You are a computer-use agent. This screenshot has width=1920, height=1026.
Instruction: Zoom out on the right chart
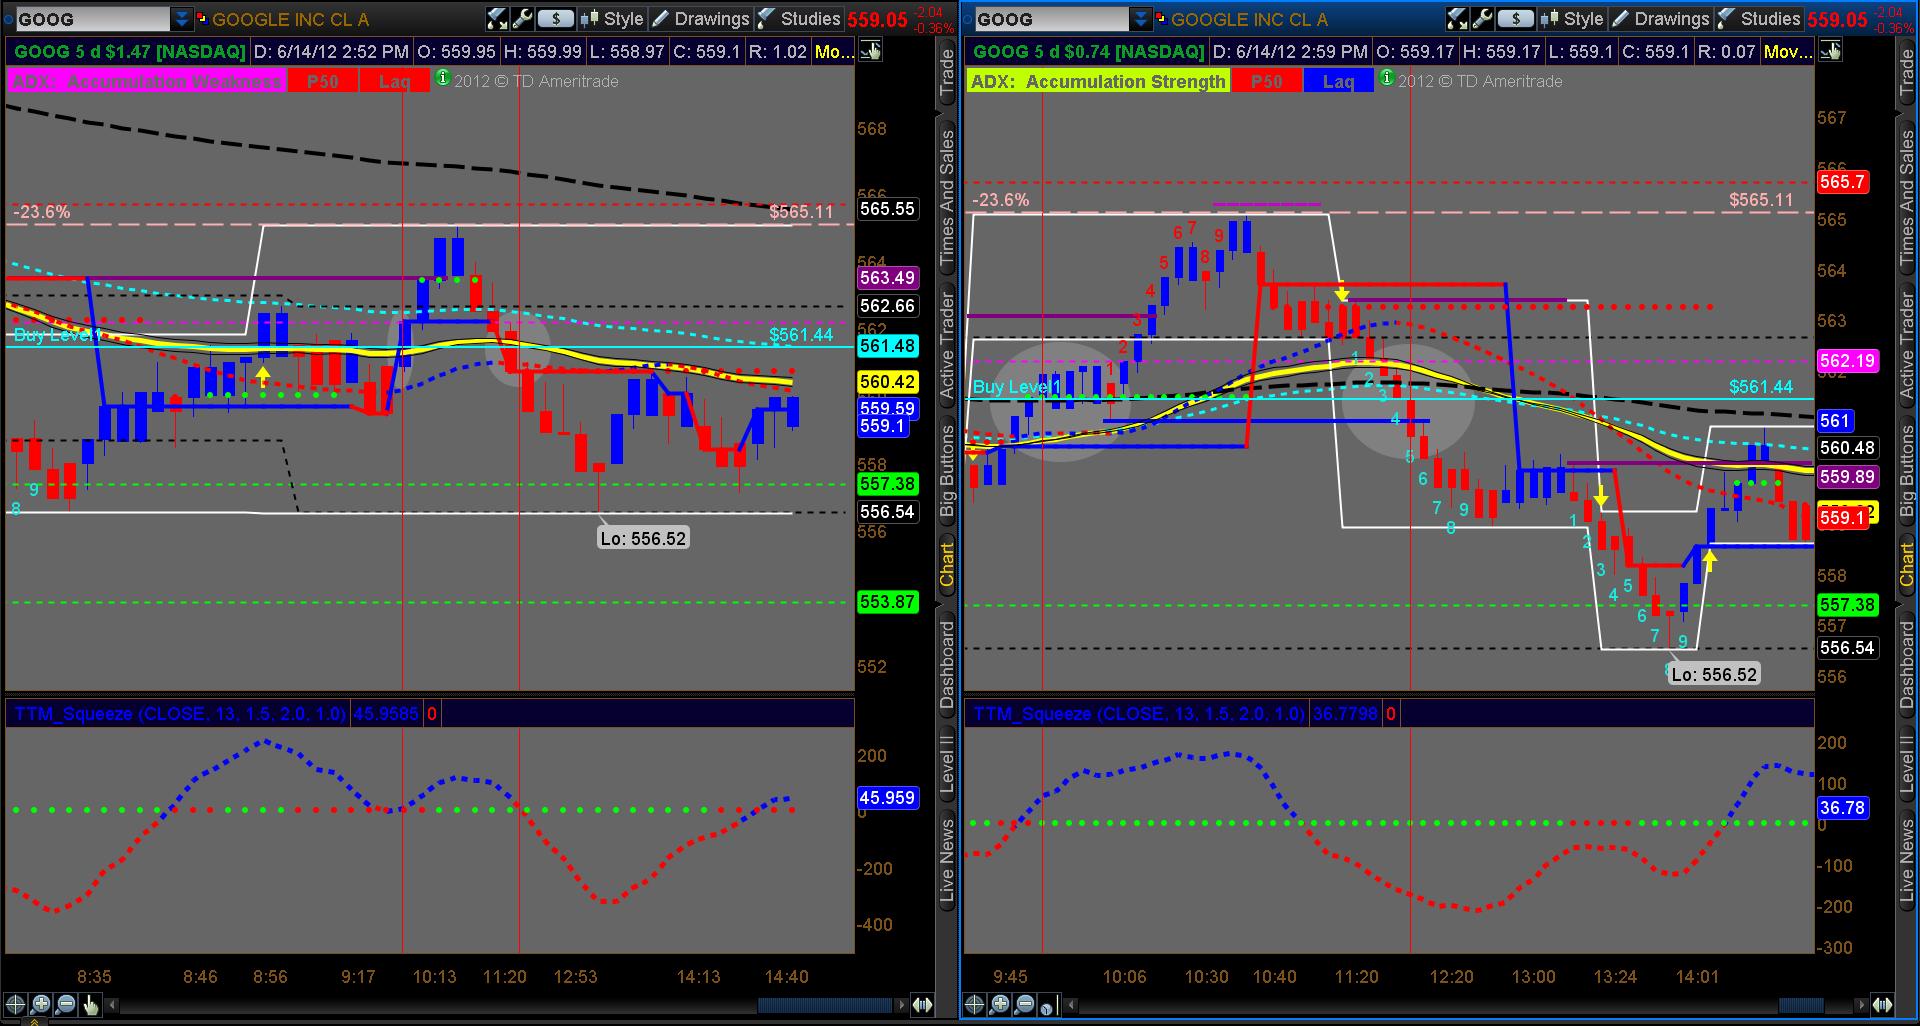point(1025,1005)
